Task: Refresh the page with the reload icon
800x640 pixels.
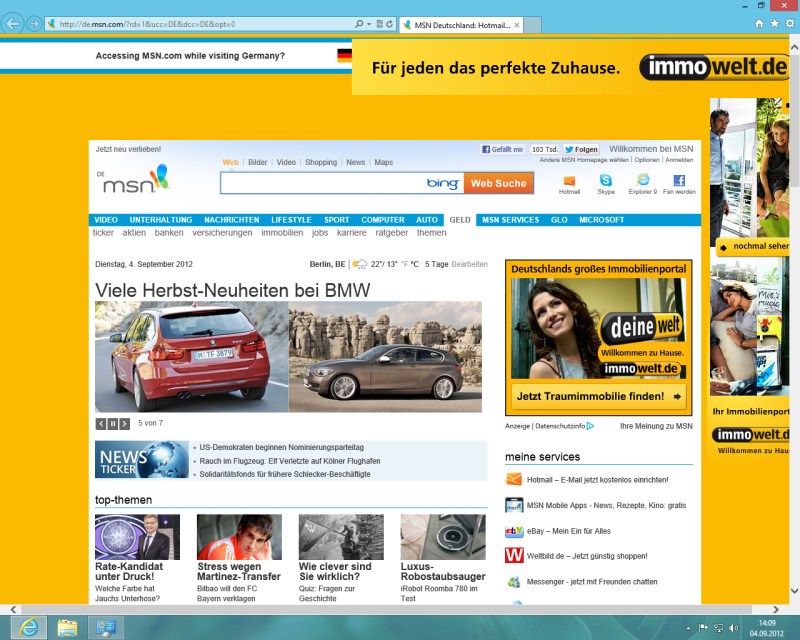Action: pos(389,24)
